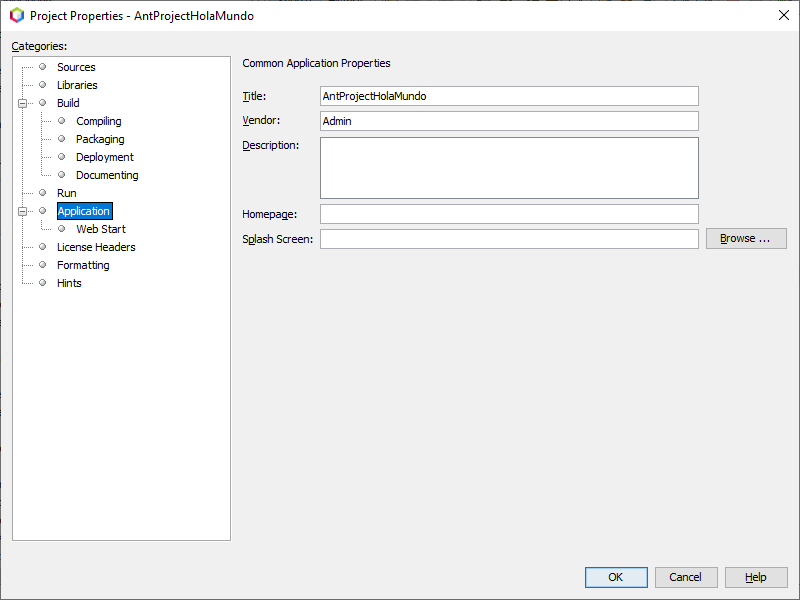The image size is (800, 600).
Task: Collapse the Build category tree node
Action: point(22,103)
